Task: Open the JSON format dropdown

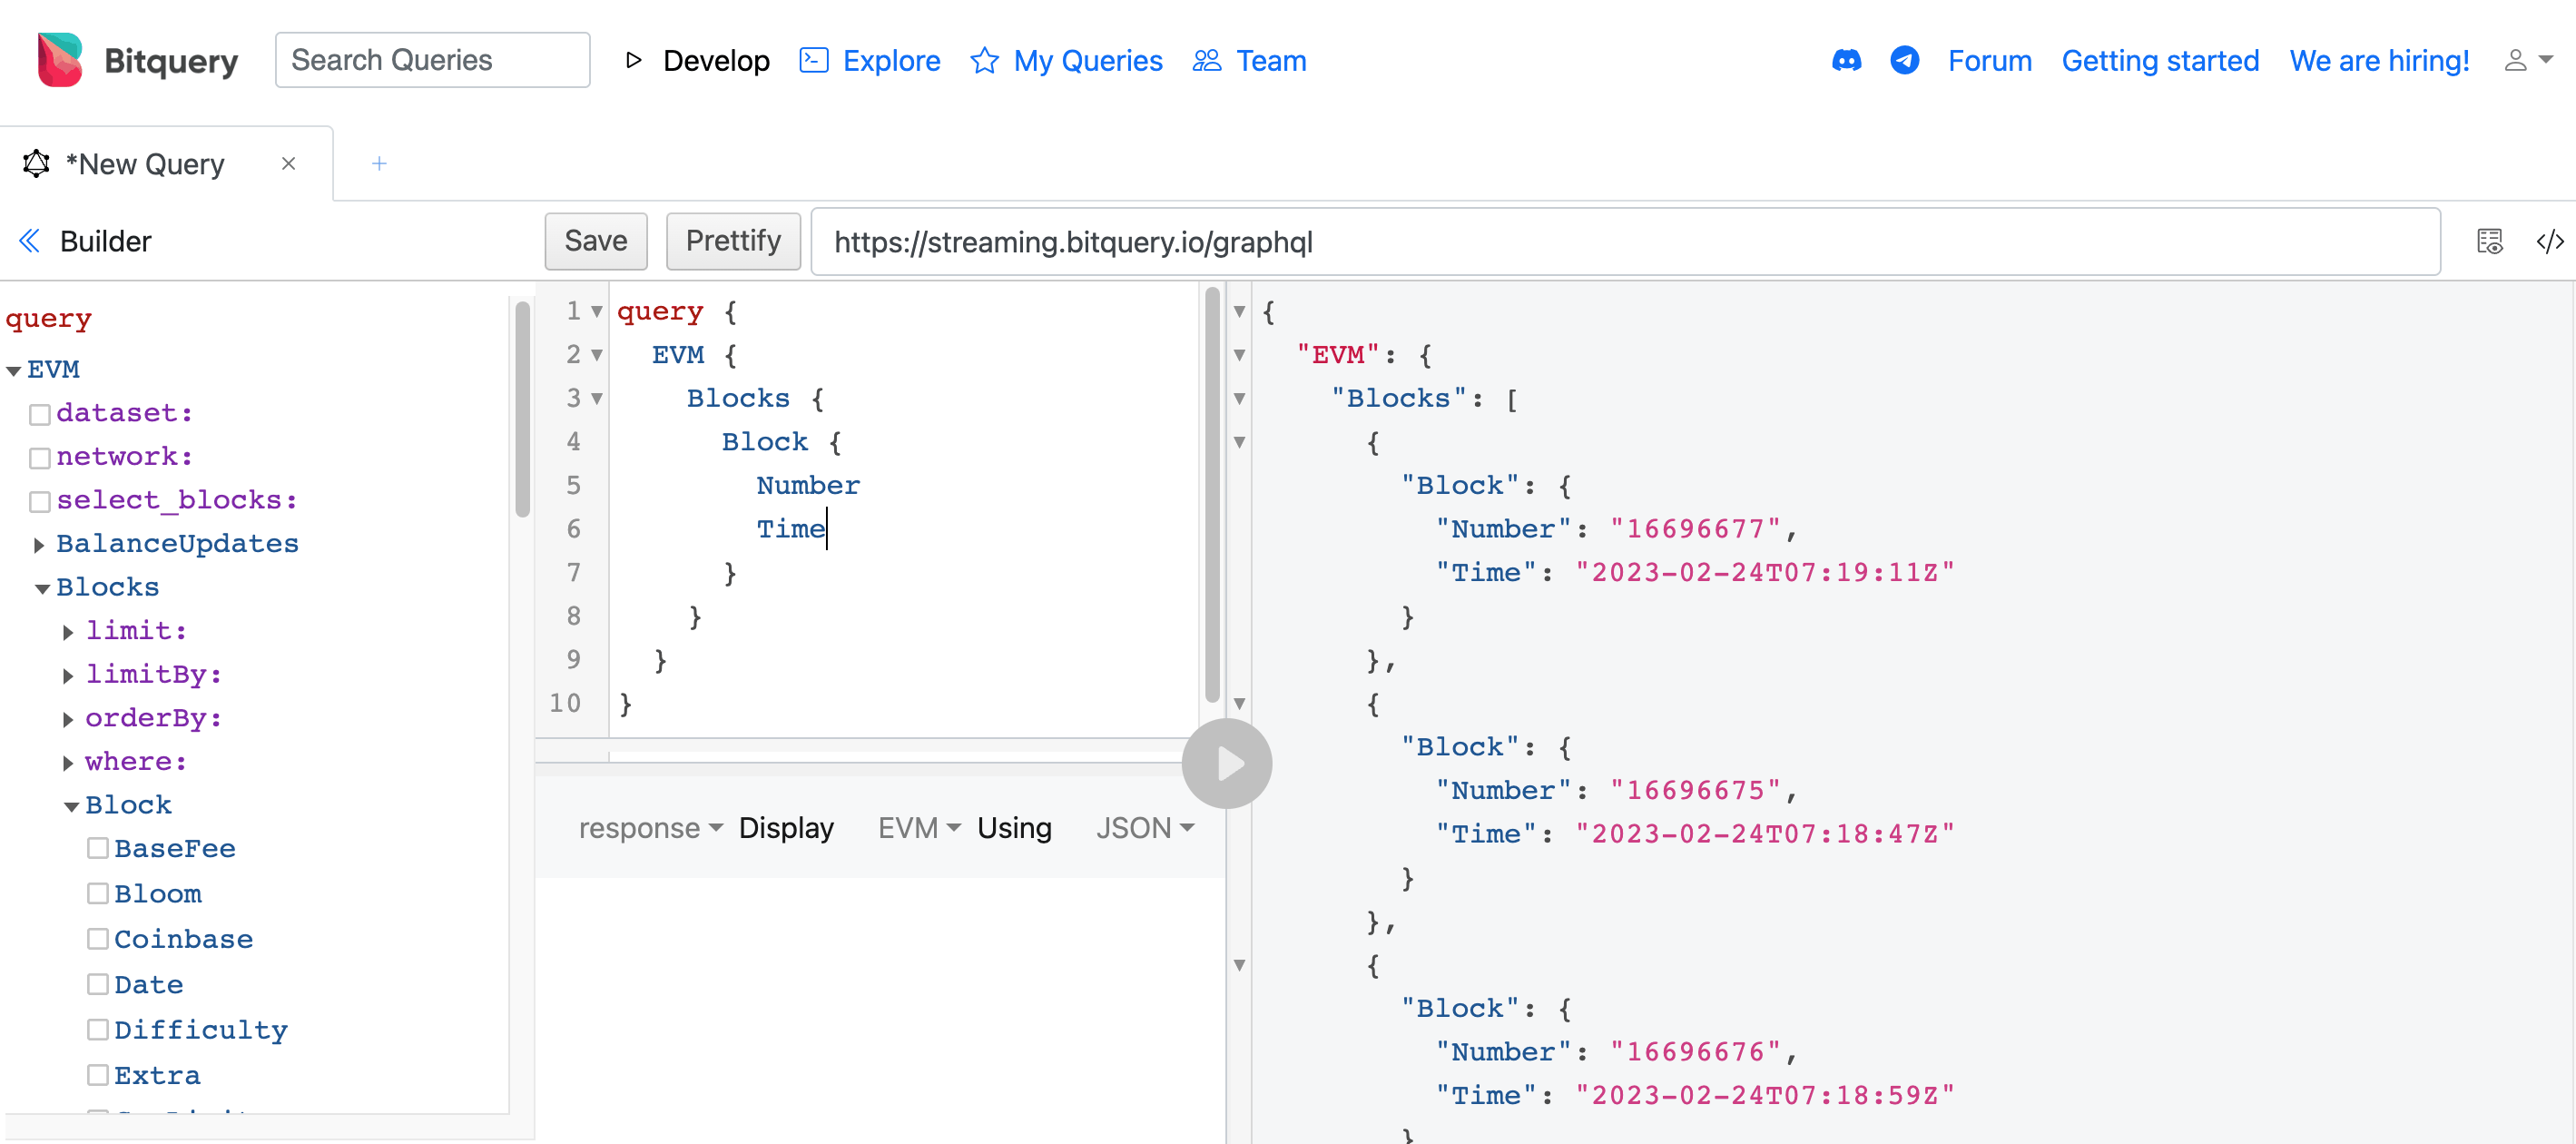Action: 1145,828
